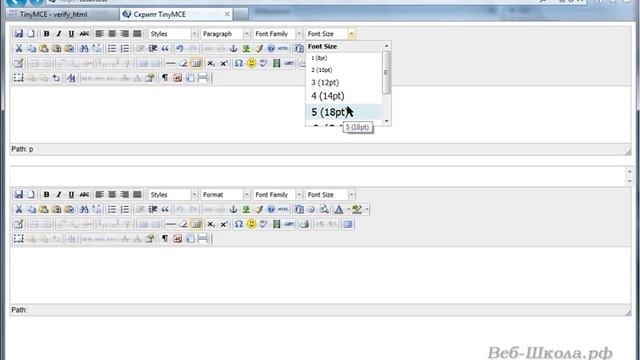Toggle pilcrow invisible characters in upper editor
Image resolution: width=640 pixels, height=360 pixels.
(x=164, y=78)
